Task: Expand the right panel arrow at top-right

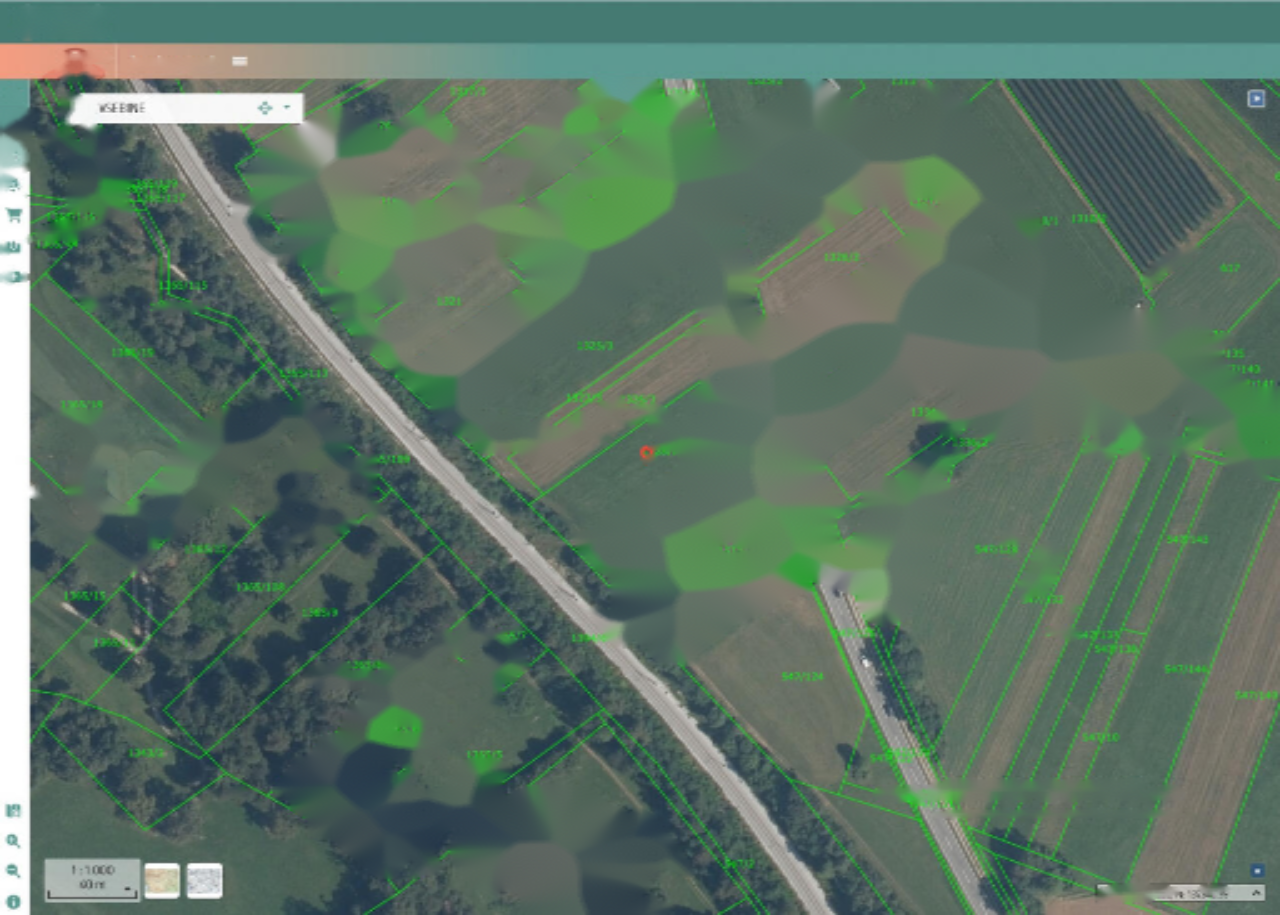Action: pos(1256,98)
